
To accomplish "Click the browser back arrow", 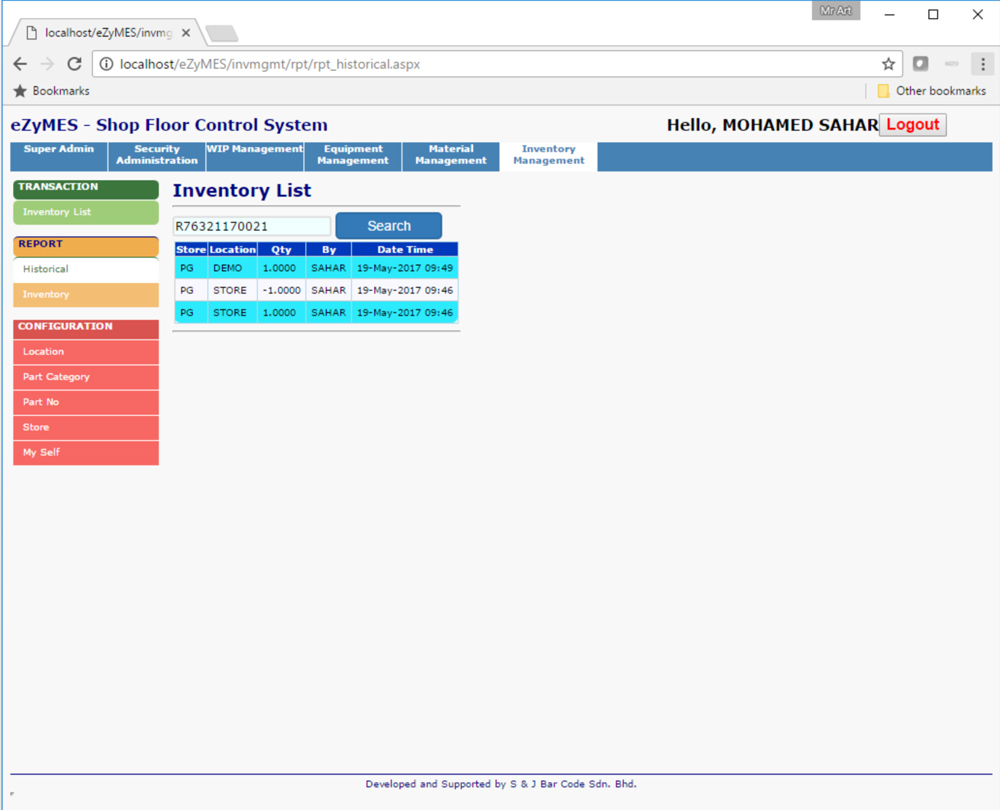I will (x=20, y=64).
